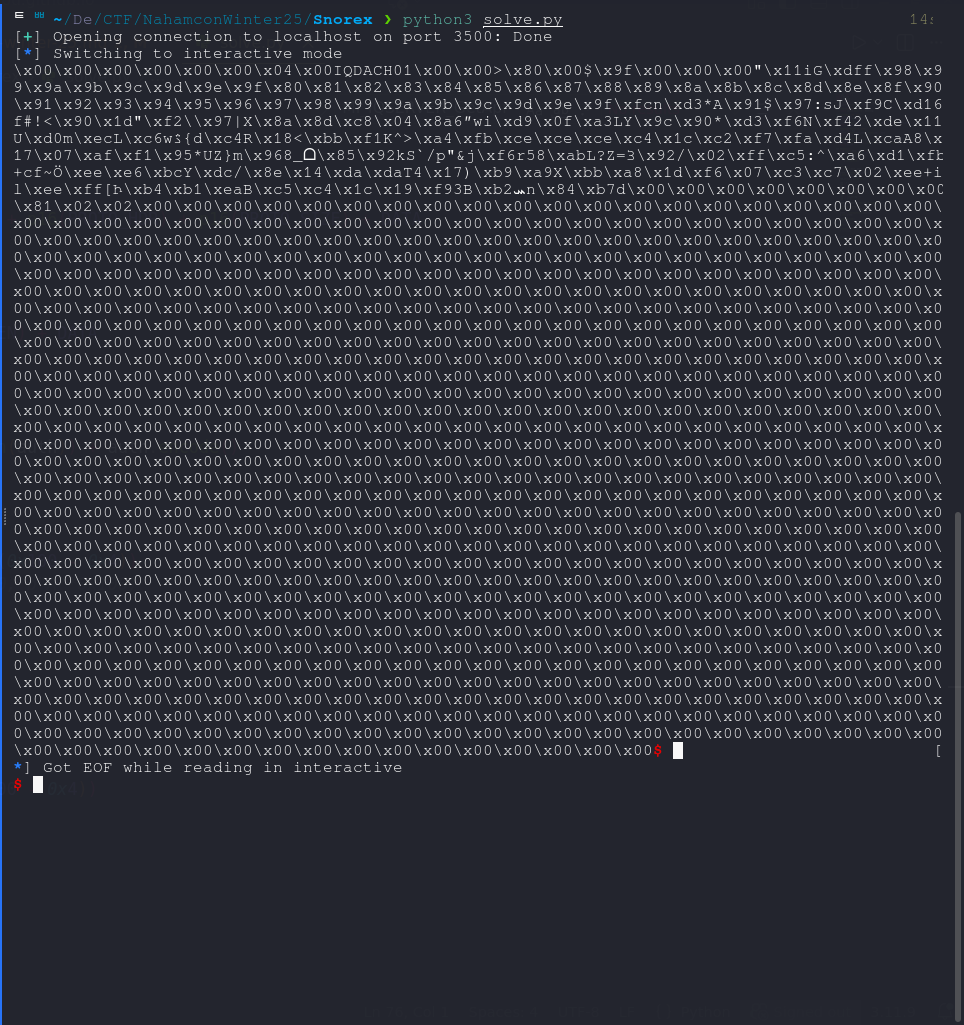This screenshot has height=1025, width=964.
Task: Select the bold Snorex directory name
Action: [343, 20]
